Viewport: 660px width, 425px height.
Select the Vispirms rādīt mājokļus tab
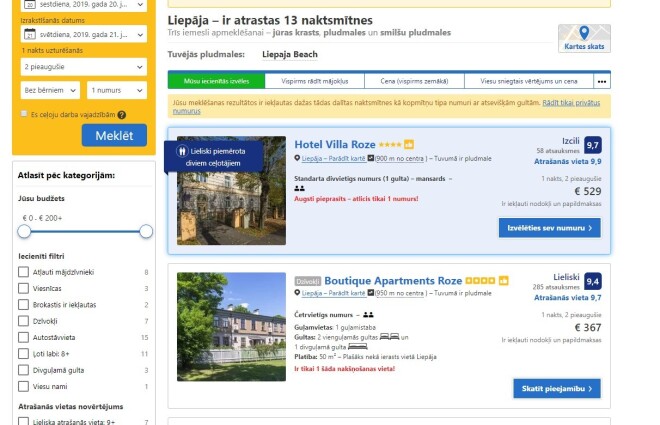[x=315, y=81]
